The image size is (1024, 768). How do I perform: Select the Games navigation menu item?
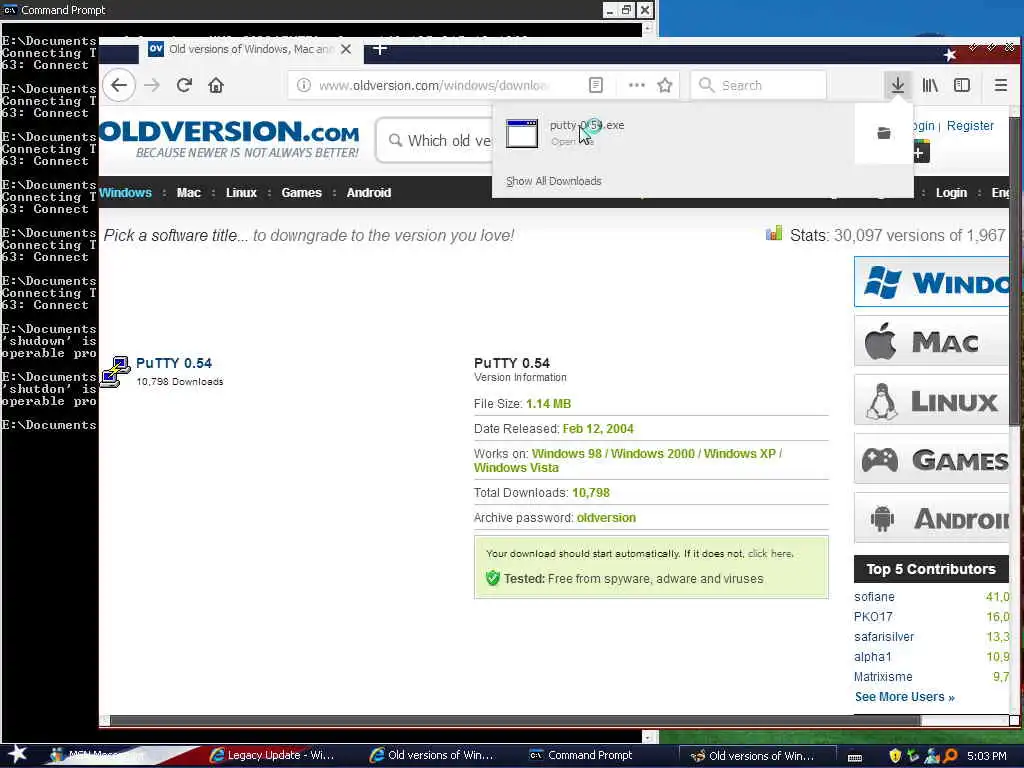[x=301, y=193]
